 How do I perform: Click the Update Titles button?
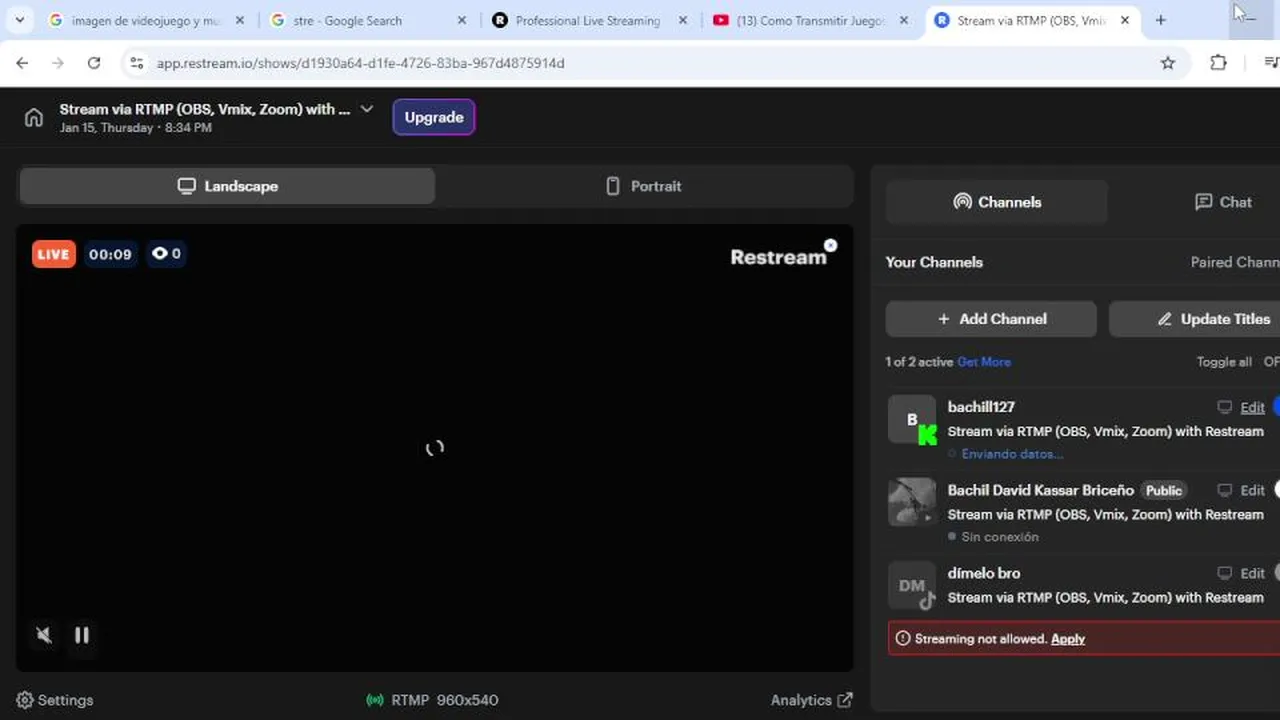[1194, 319]
